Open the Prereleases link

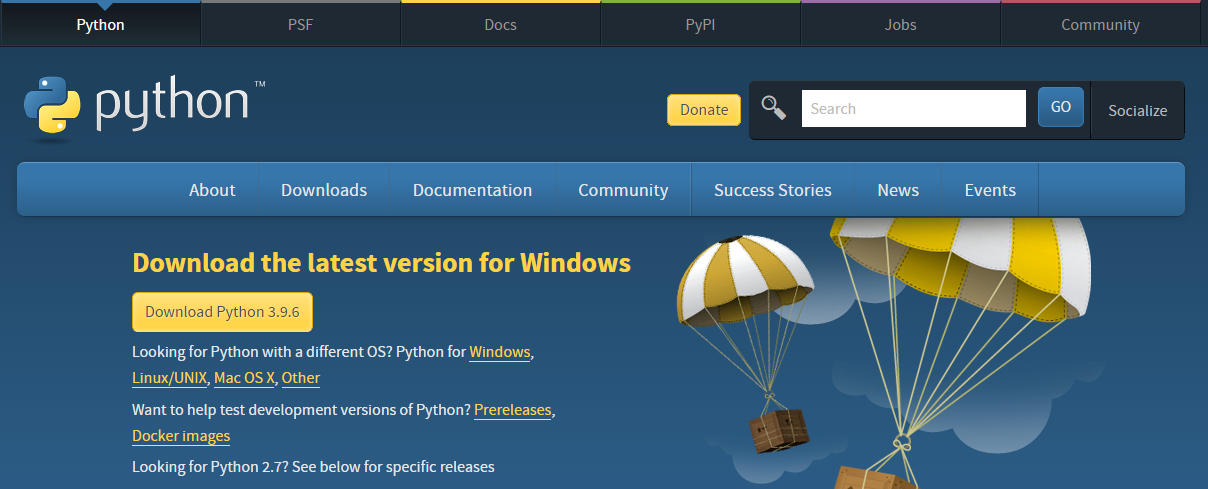point(513,410)
